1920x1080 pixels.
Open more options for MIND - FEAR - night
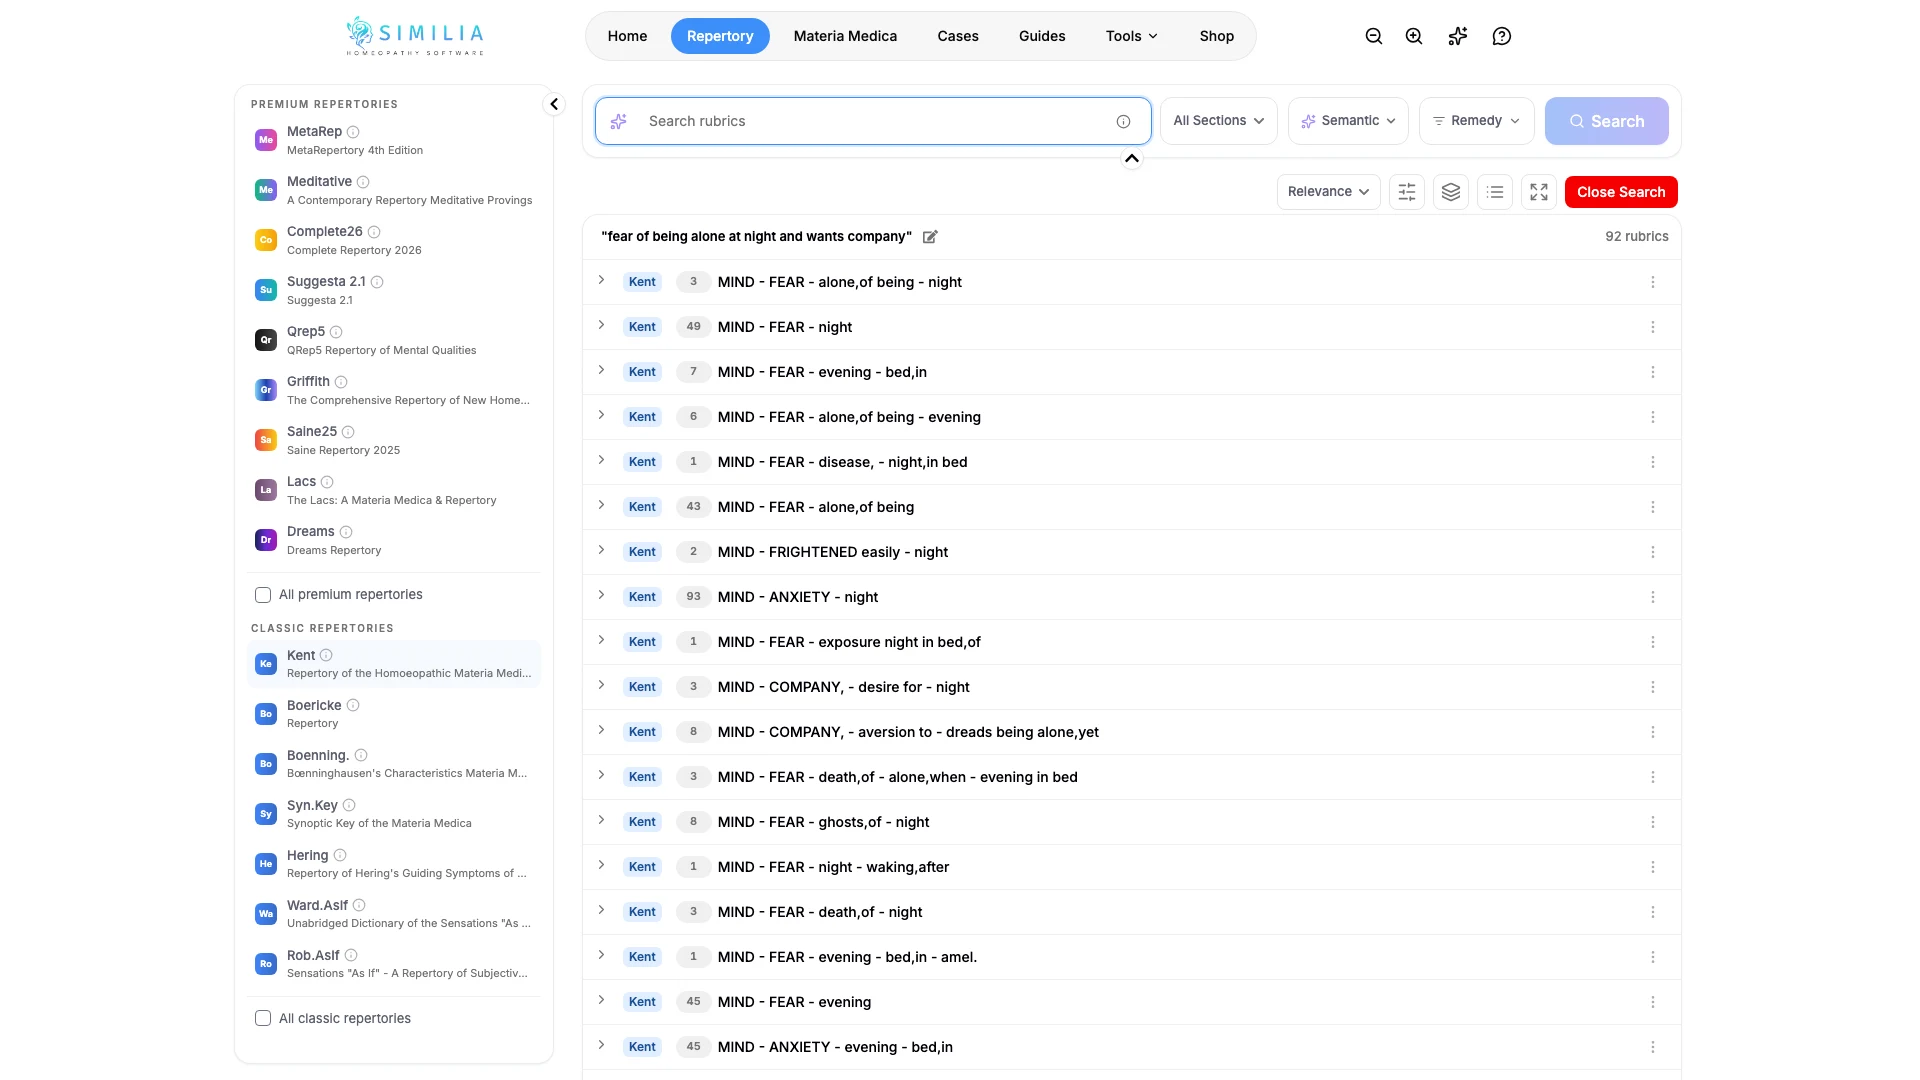coord(1653,327)
